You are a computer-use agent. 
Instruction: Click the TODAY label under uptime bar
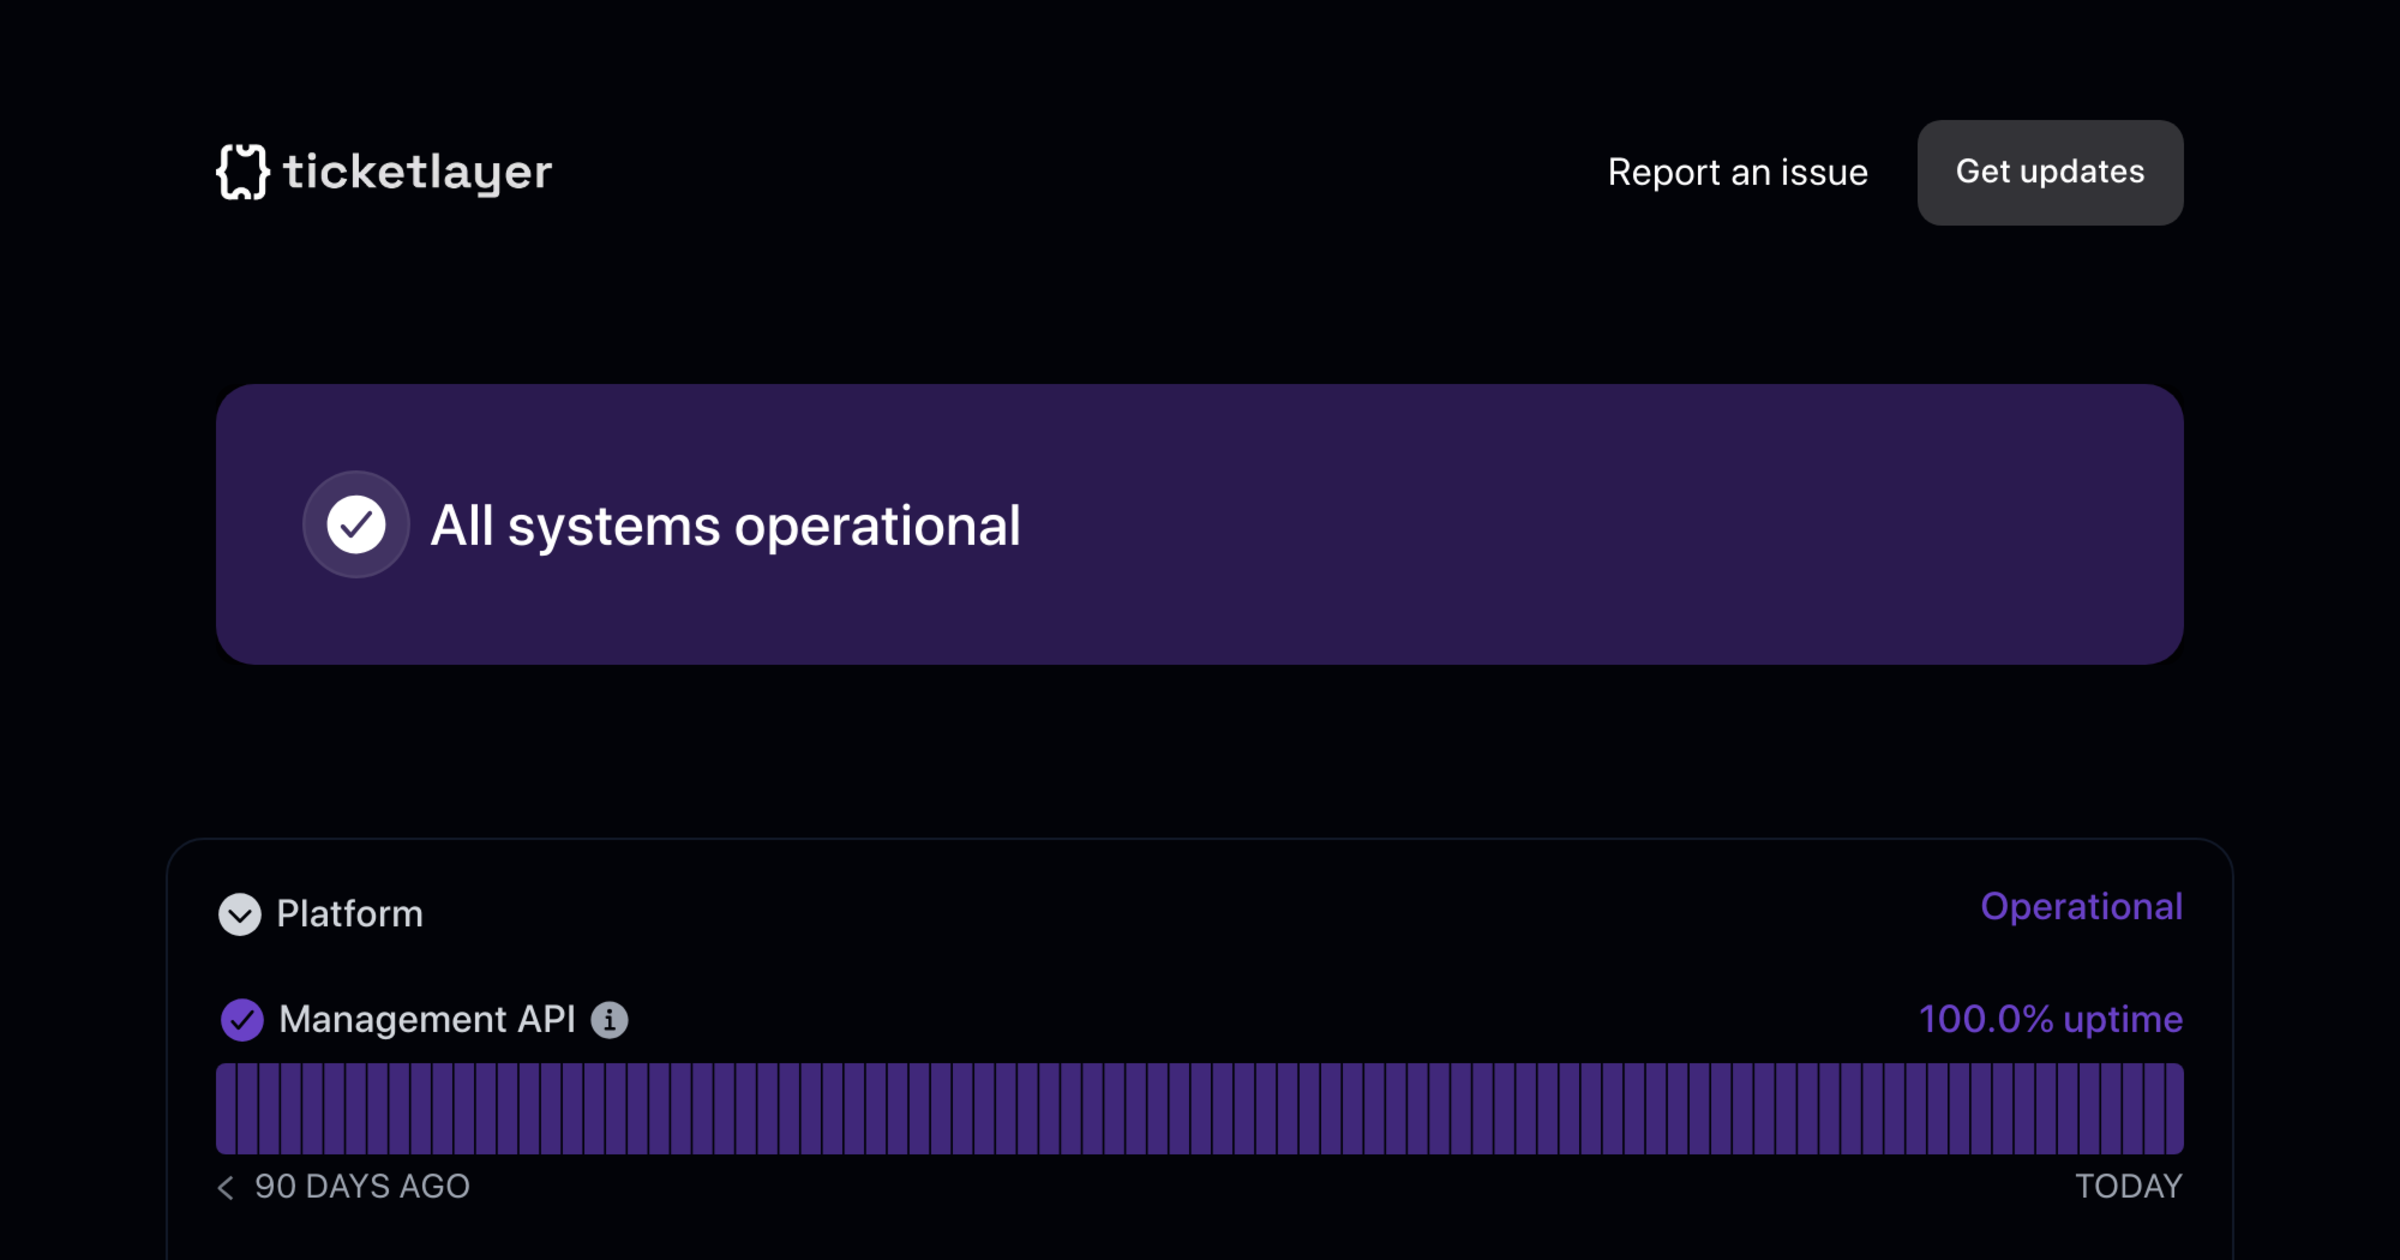[x=2128, y=1187]
